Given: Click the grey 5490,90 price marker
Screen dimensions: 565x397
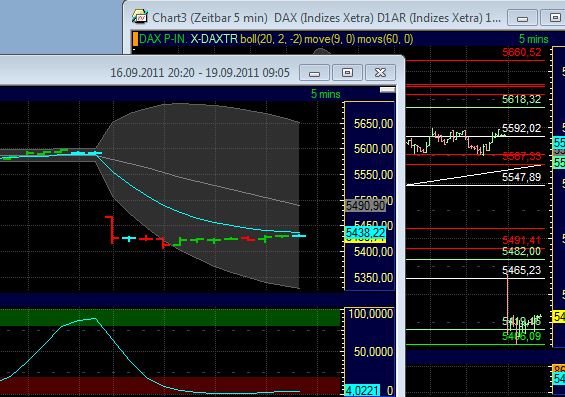Looking at the screenshot, I should 365,206.
